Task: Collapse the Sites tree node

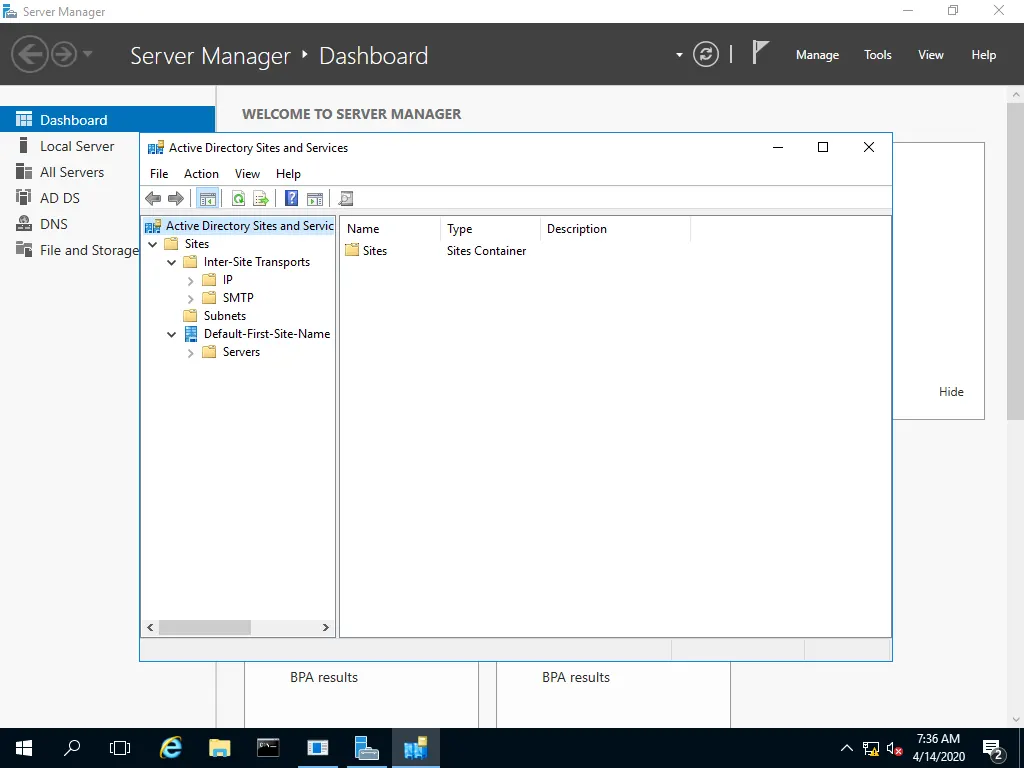Action: [x=153, y=244]
